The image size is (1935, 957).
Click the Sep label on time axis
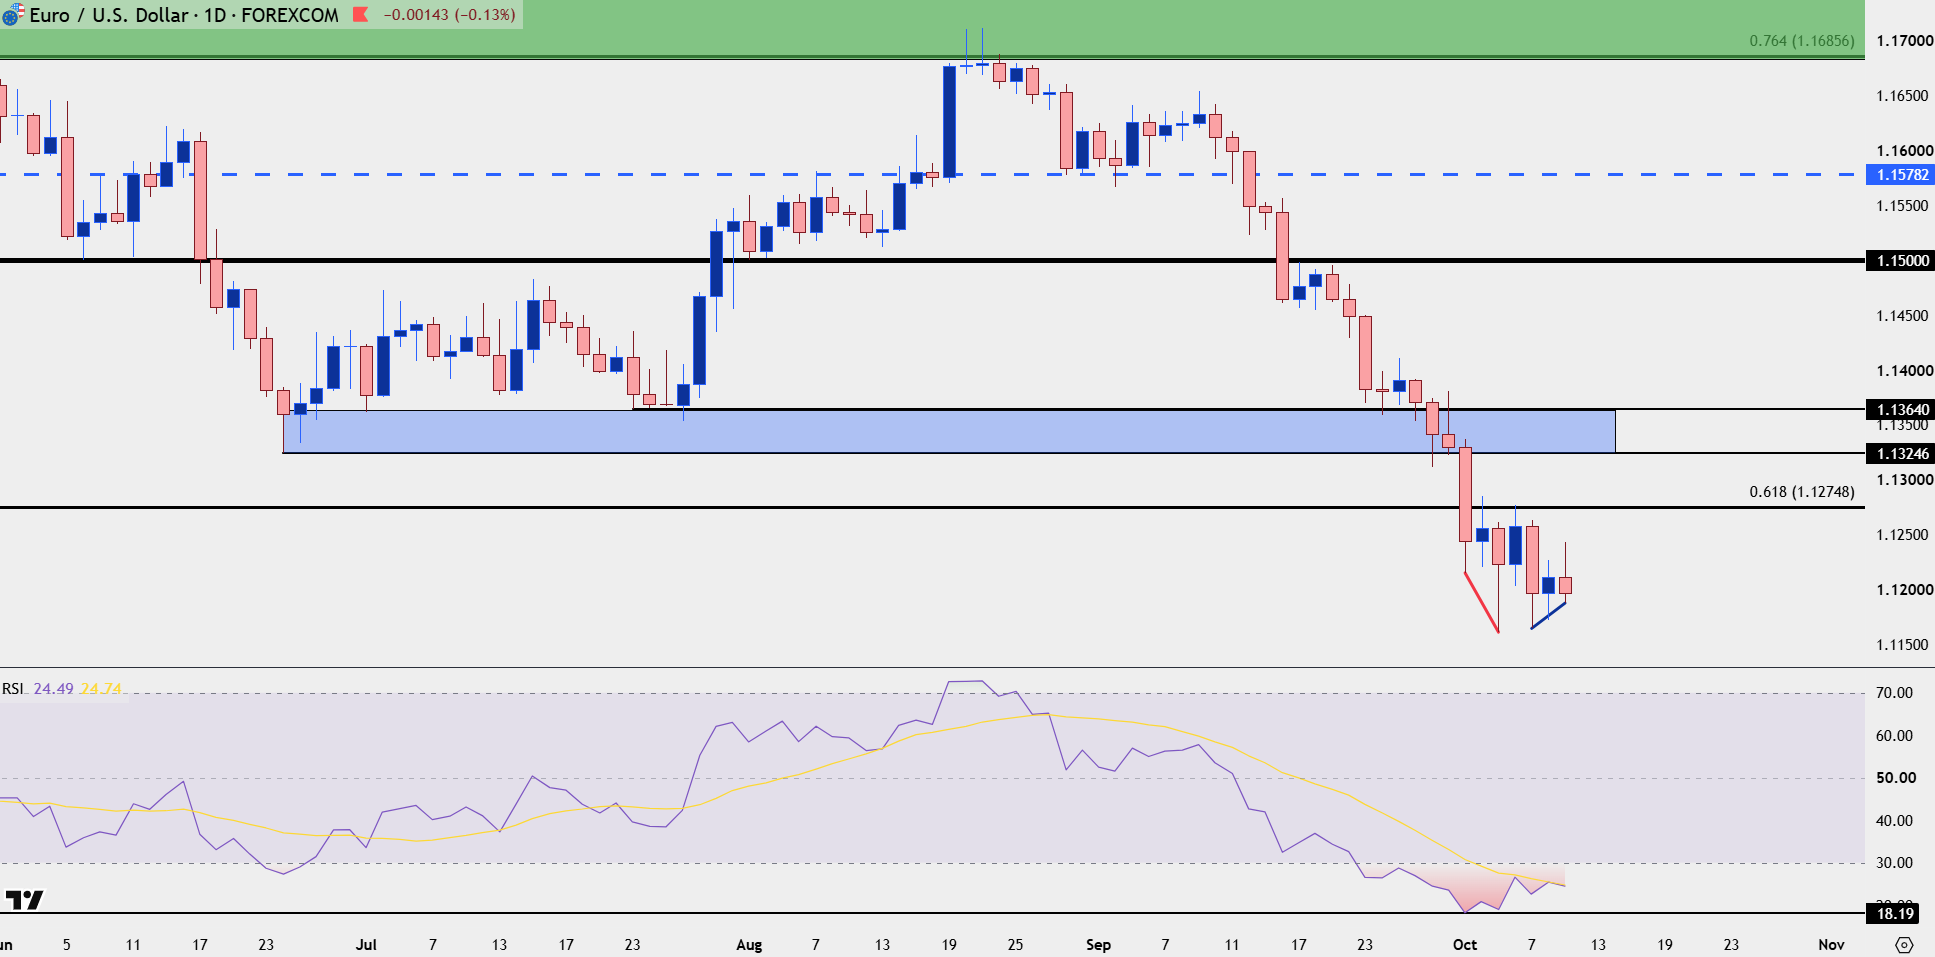(x=1098, y=944)
